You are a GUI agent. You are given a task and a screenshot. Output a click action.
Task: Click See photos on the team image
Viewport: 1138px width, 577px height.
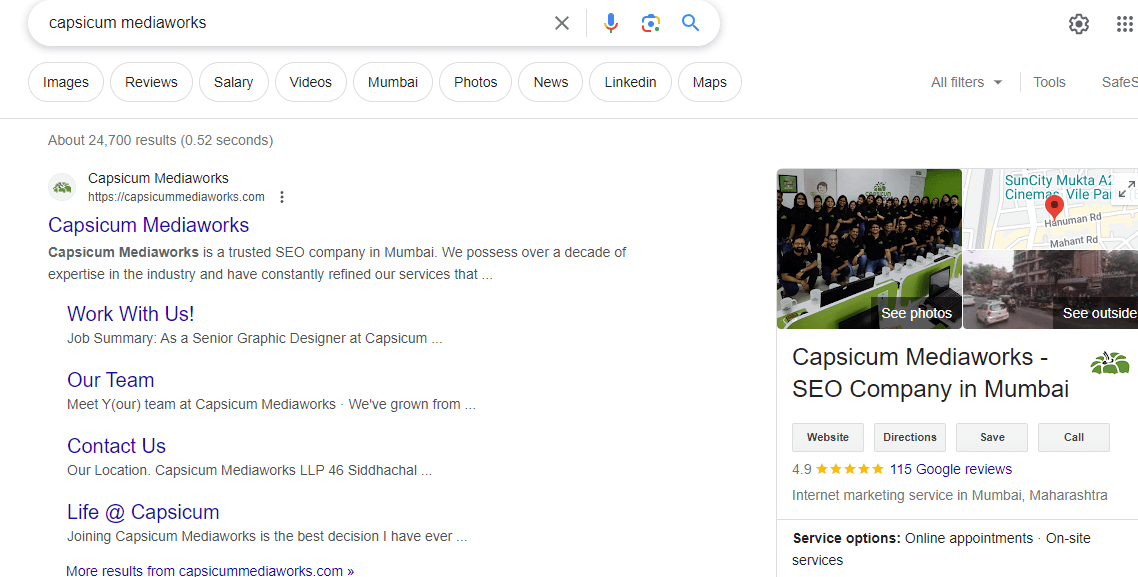[x=916, y=312]
